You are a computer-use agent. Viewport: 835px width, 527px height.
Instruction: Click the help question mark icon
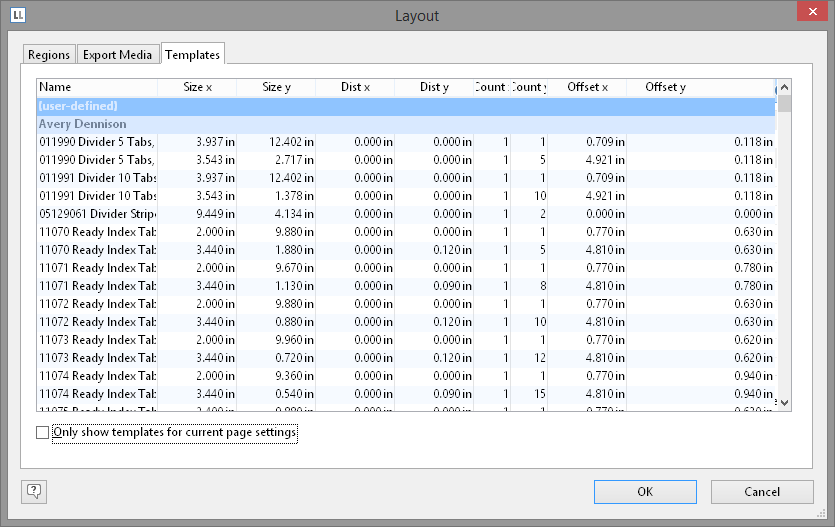34,491
